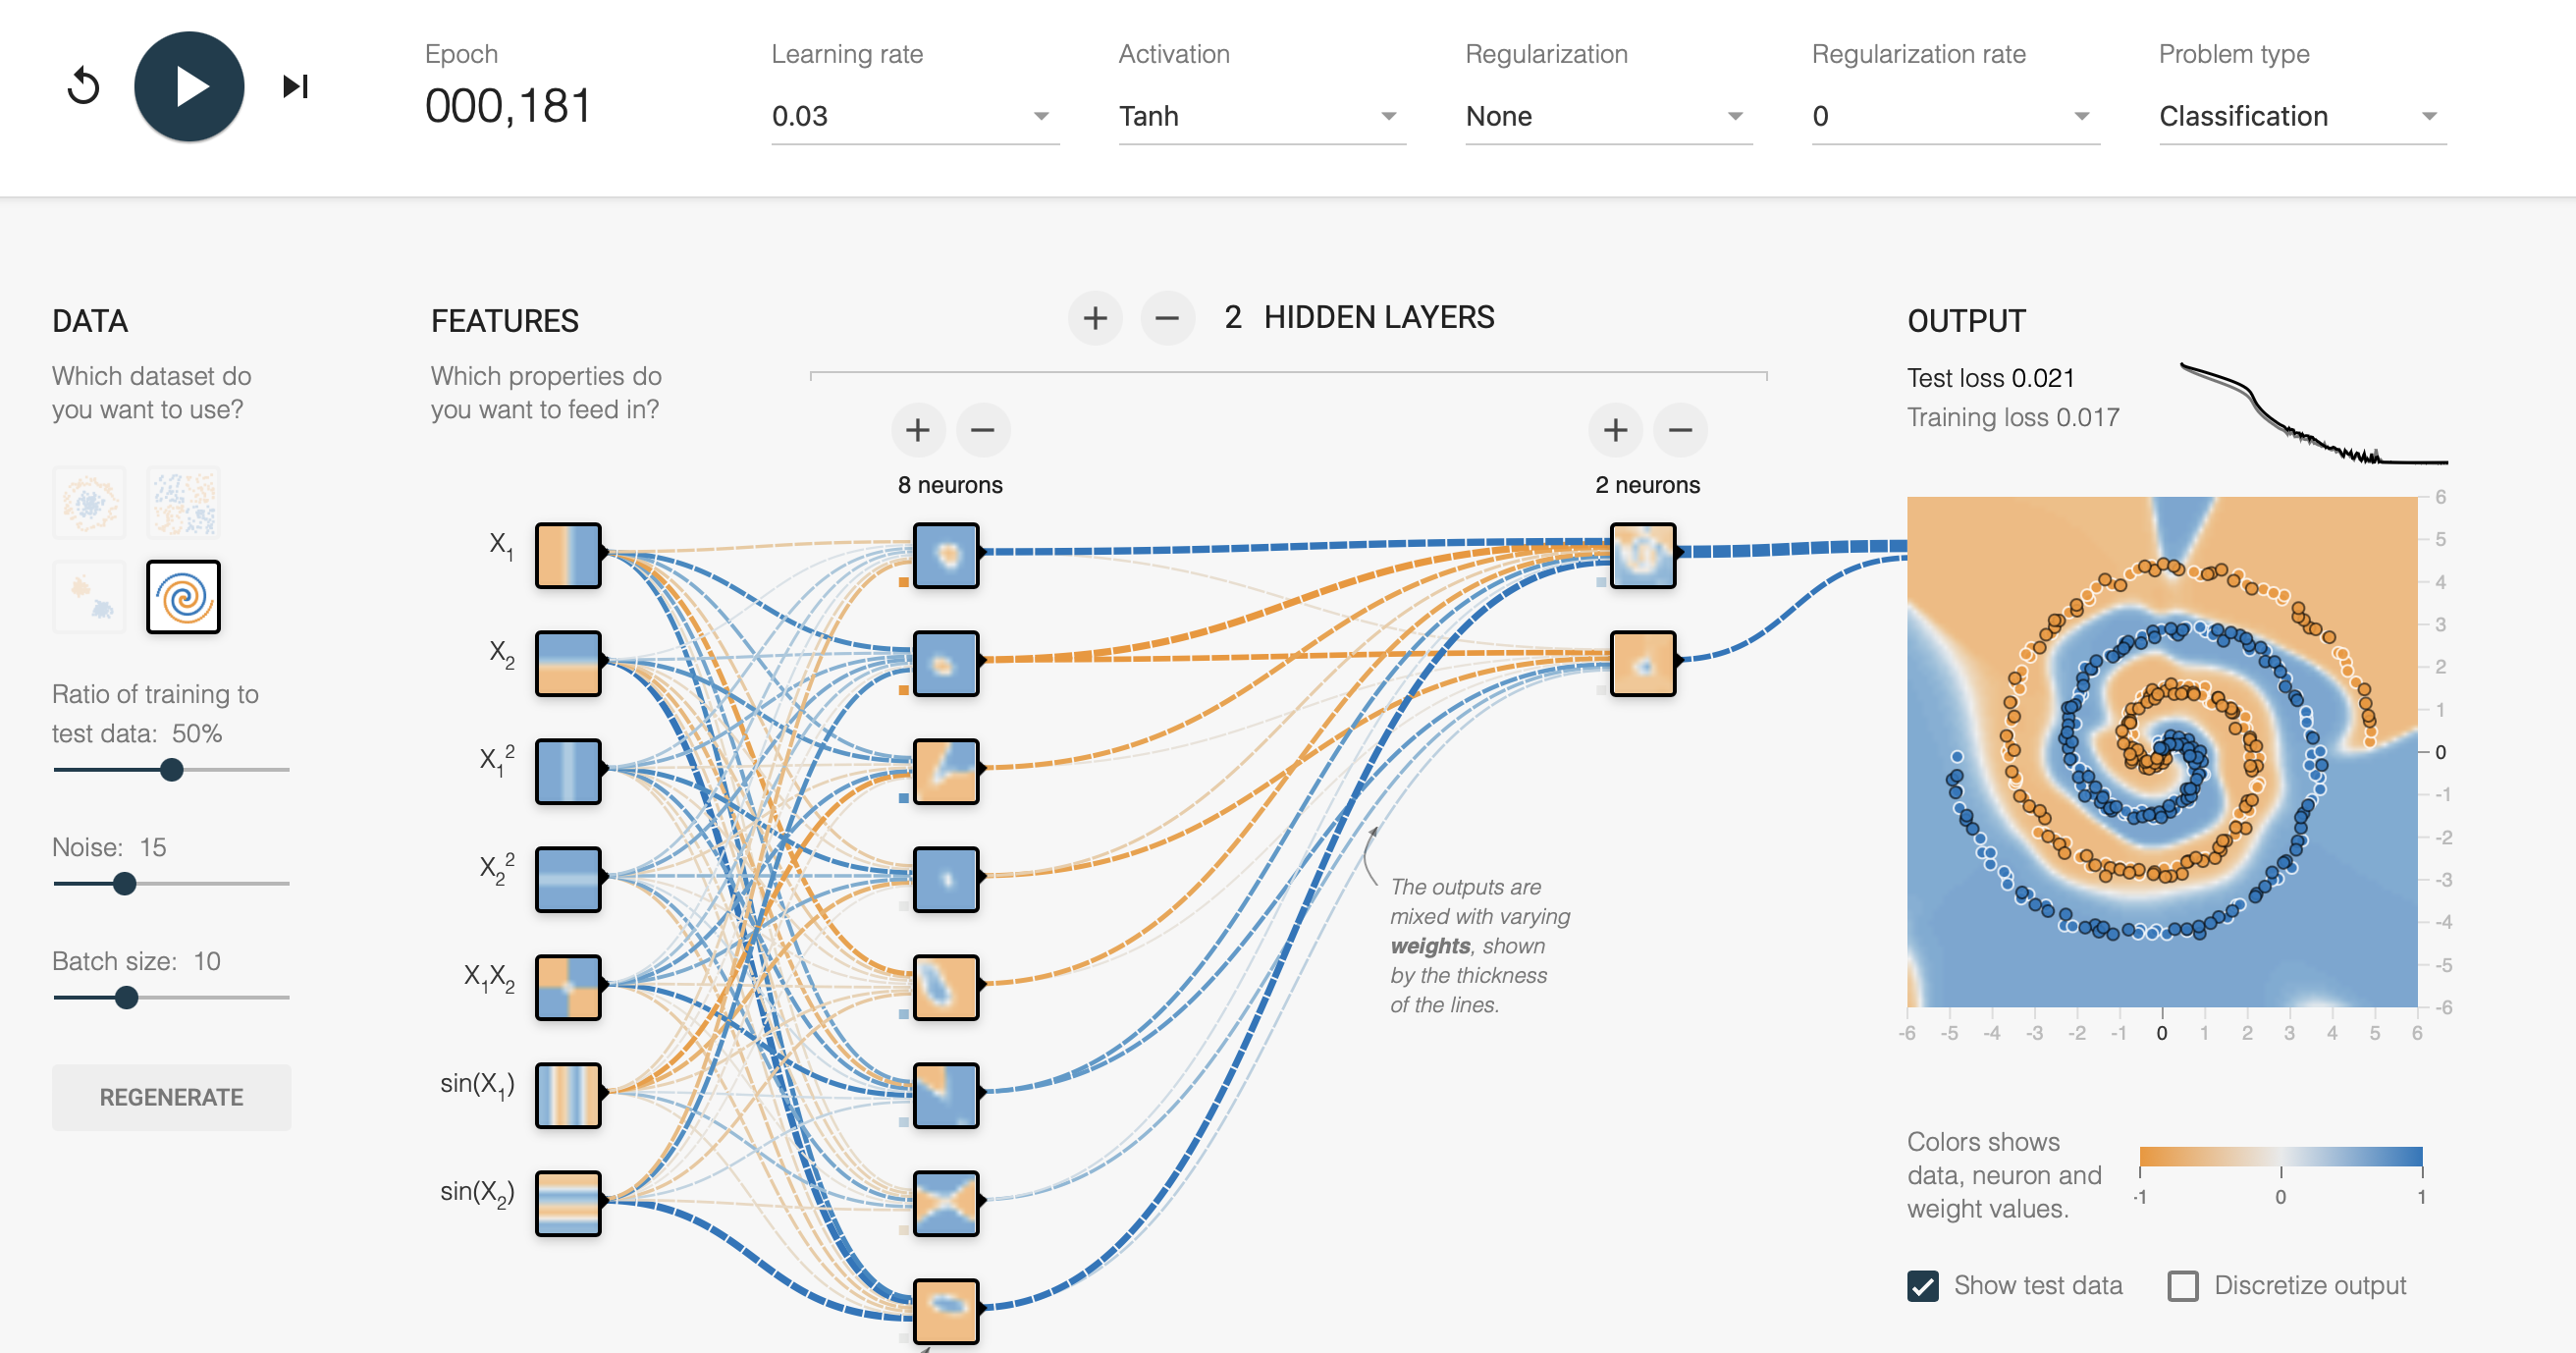Toggle the X1X2 input feature
The height and width of the screenshot is (1353, 2576).
pyautogui.click(x=568, y=987)
